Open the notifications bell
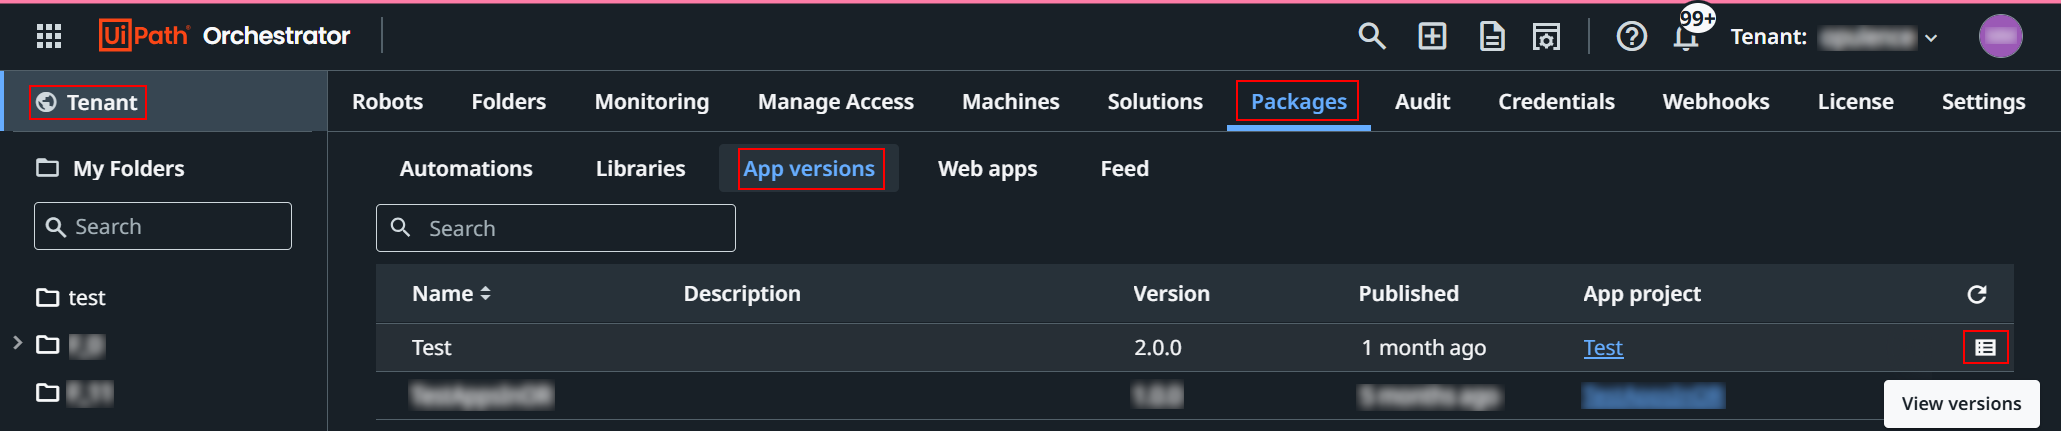The width and height of the screenshot is (2061, 431). [1686, 38]
